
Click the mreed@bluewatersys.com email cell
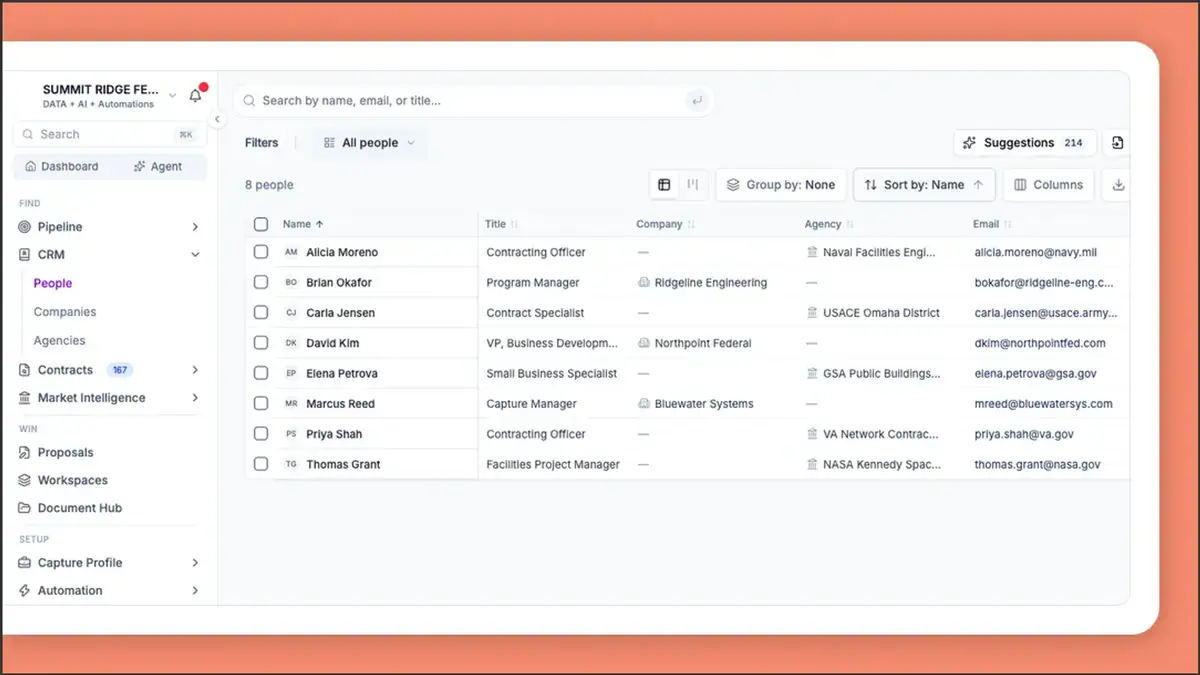1044,404
